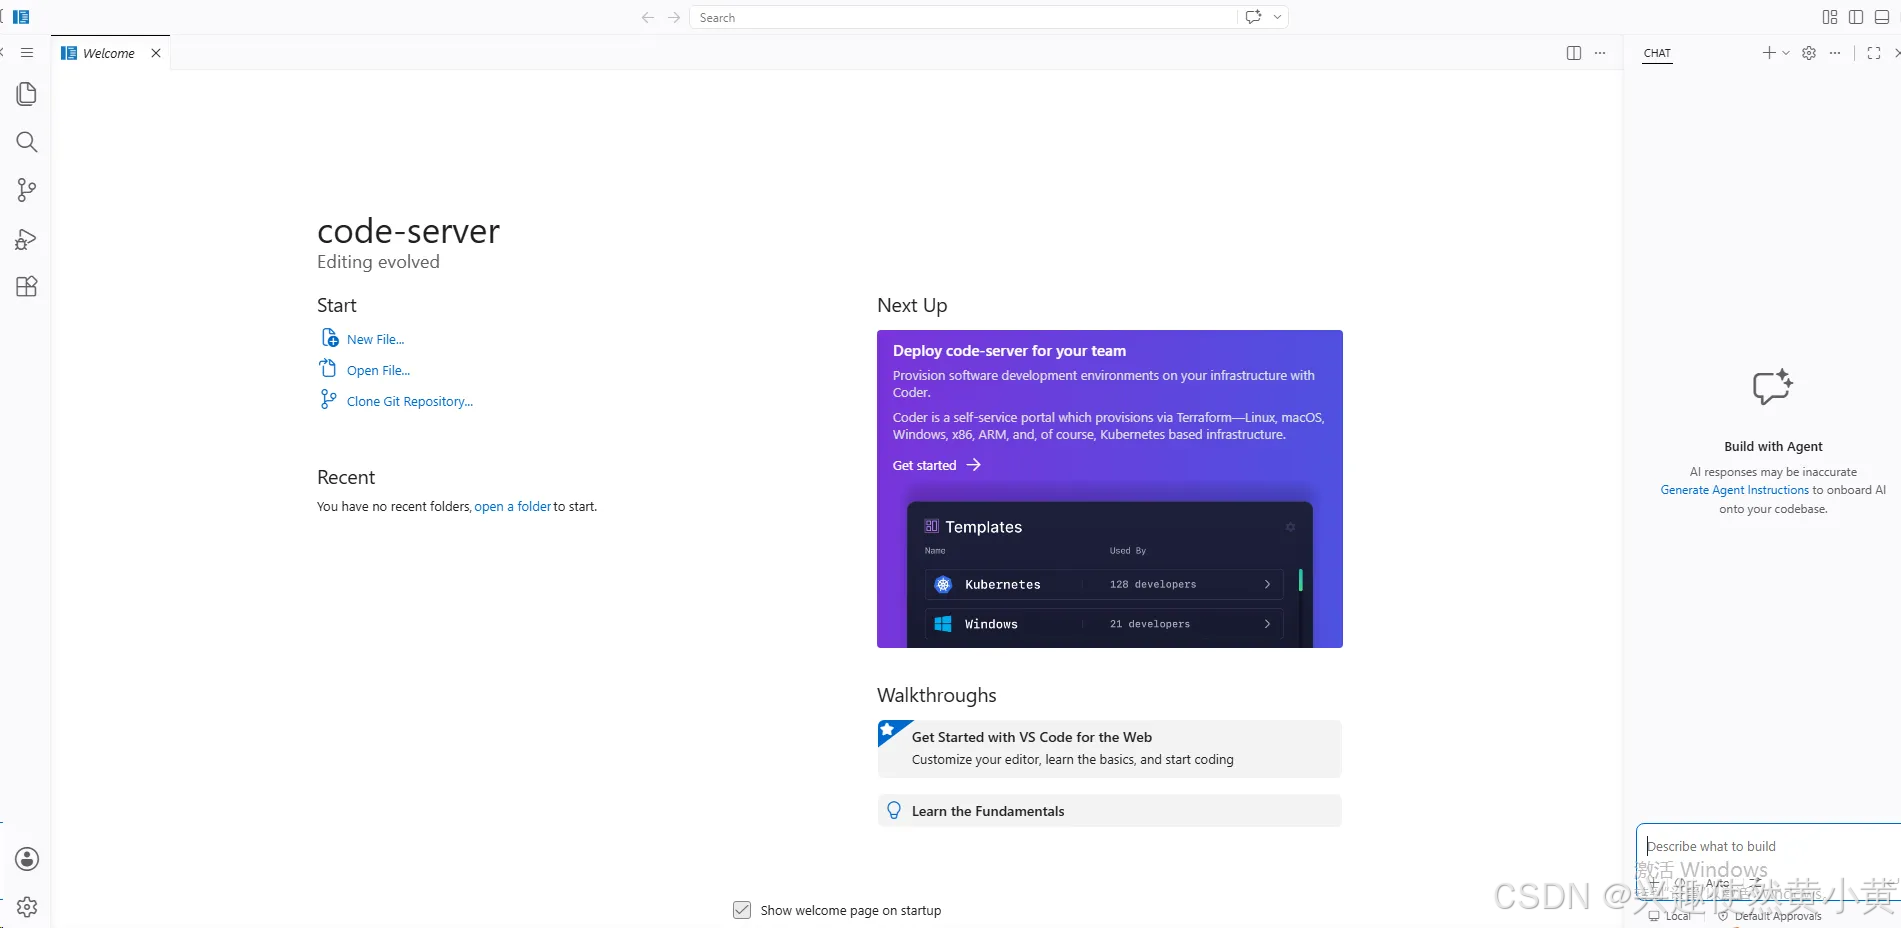Open the Source Control view
Image resolution: width=1901 pixels, height=928 pixels.
click(x=27, y=190)
